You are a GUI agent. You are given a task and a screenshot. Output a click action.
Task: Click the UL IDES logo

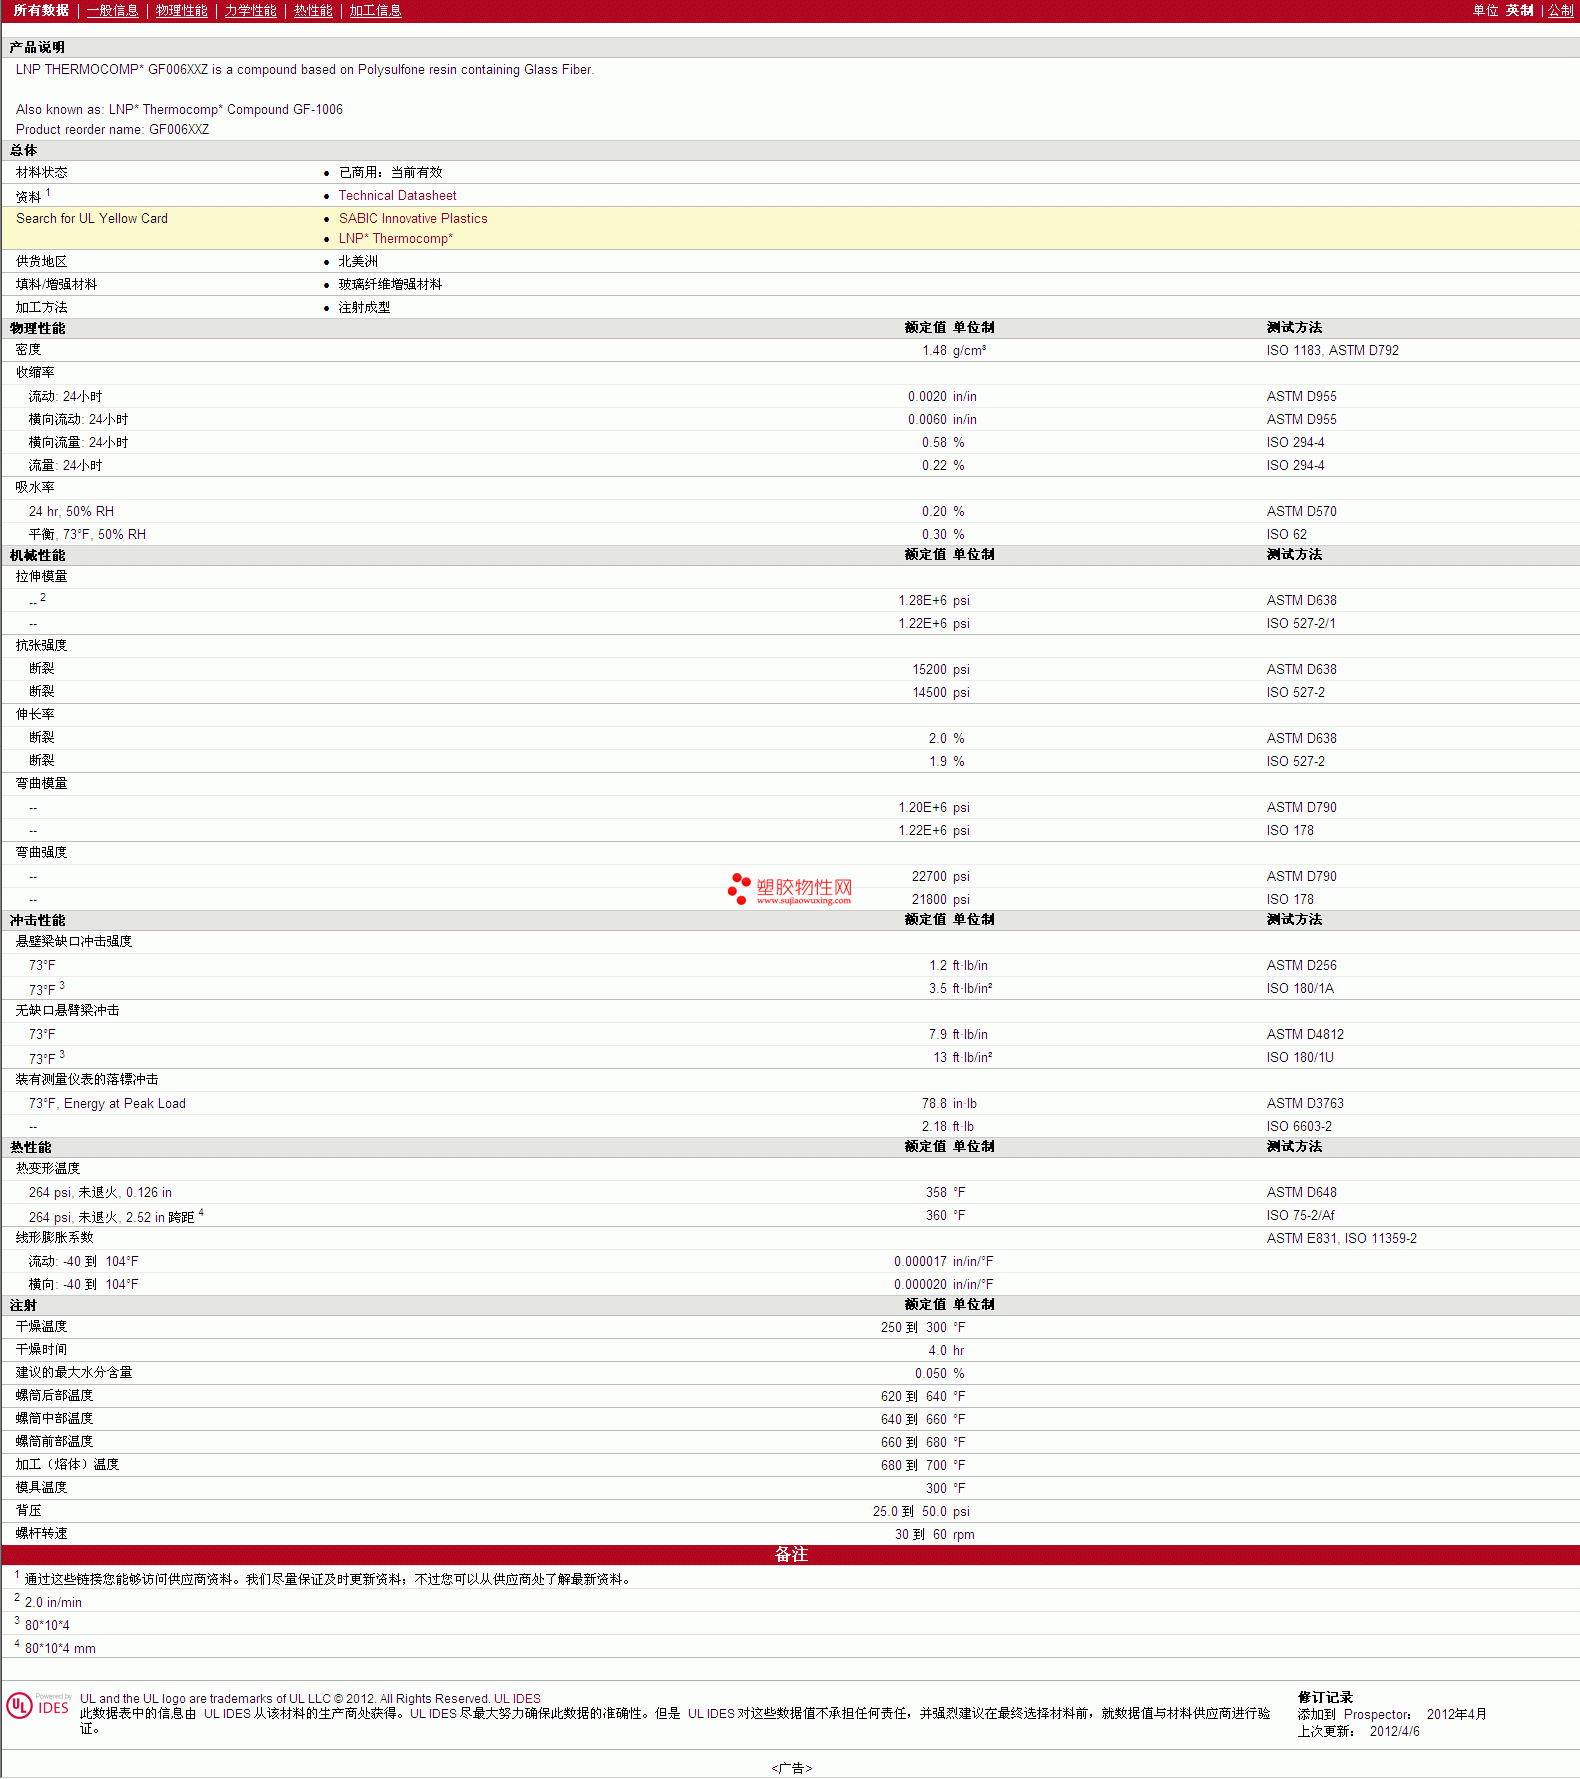pos(38,1705)
